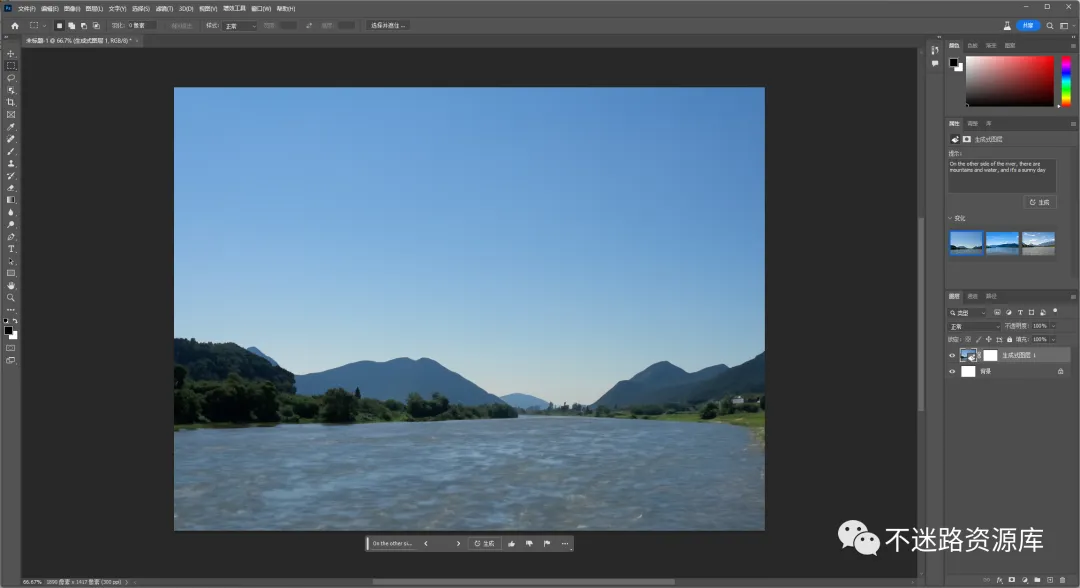The image size is (1080, 588).
Task: Open the Color panel flyout menu
Action: coord(1073,45)
